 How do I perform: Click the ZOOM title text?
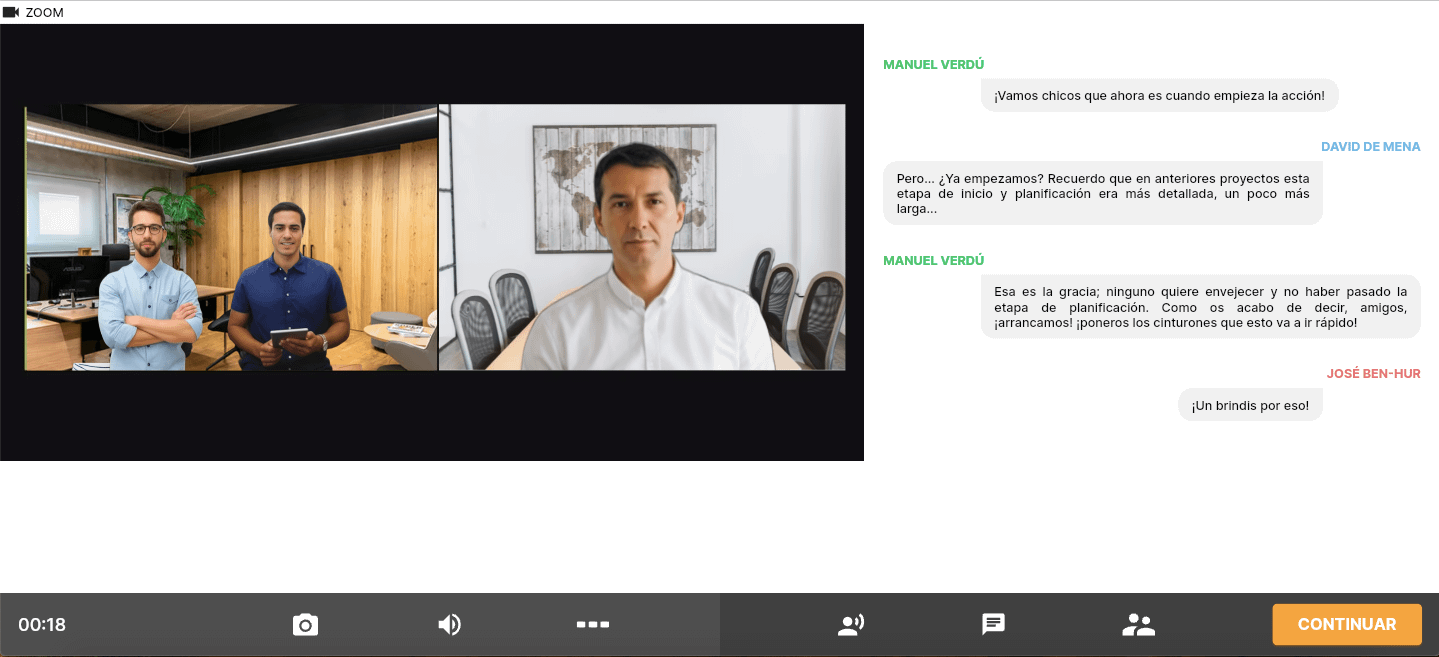coord(45,12)
